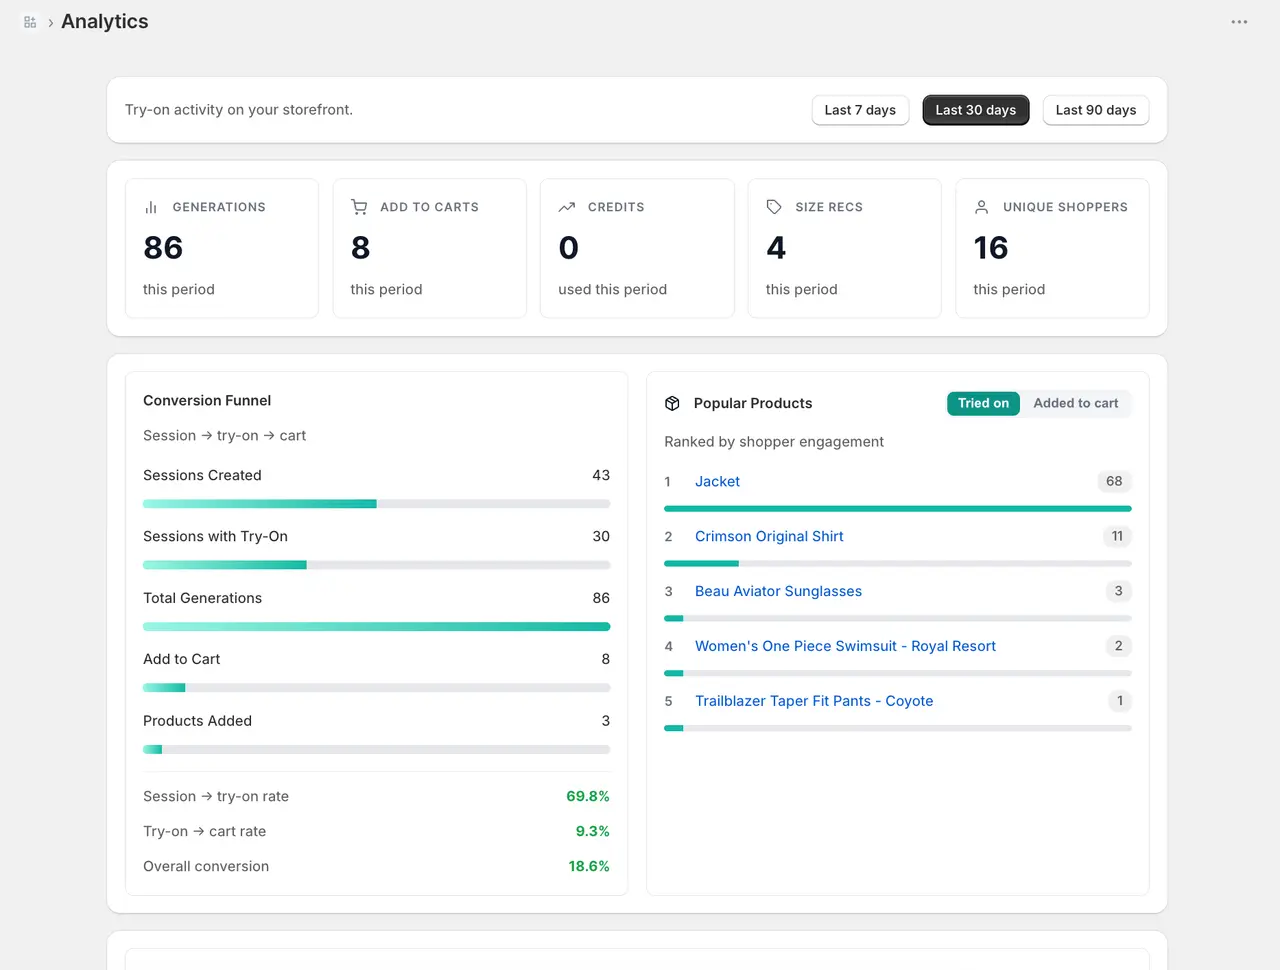Image resolution: width=1280 pixels, height=970 pixels.
Task: Click the Add to Carts value 8
Action: tap(361, 247)
